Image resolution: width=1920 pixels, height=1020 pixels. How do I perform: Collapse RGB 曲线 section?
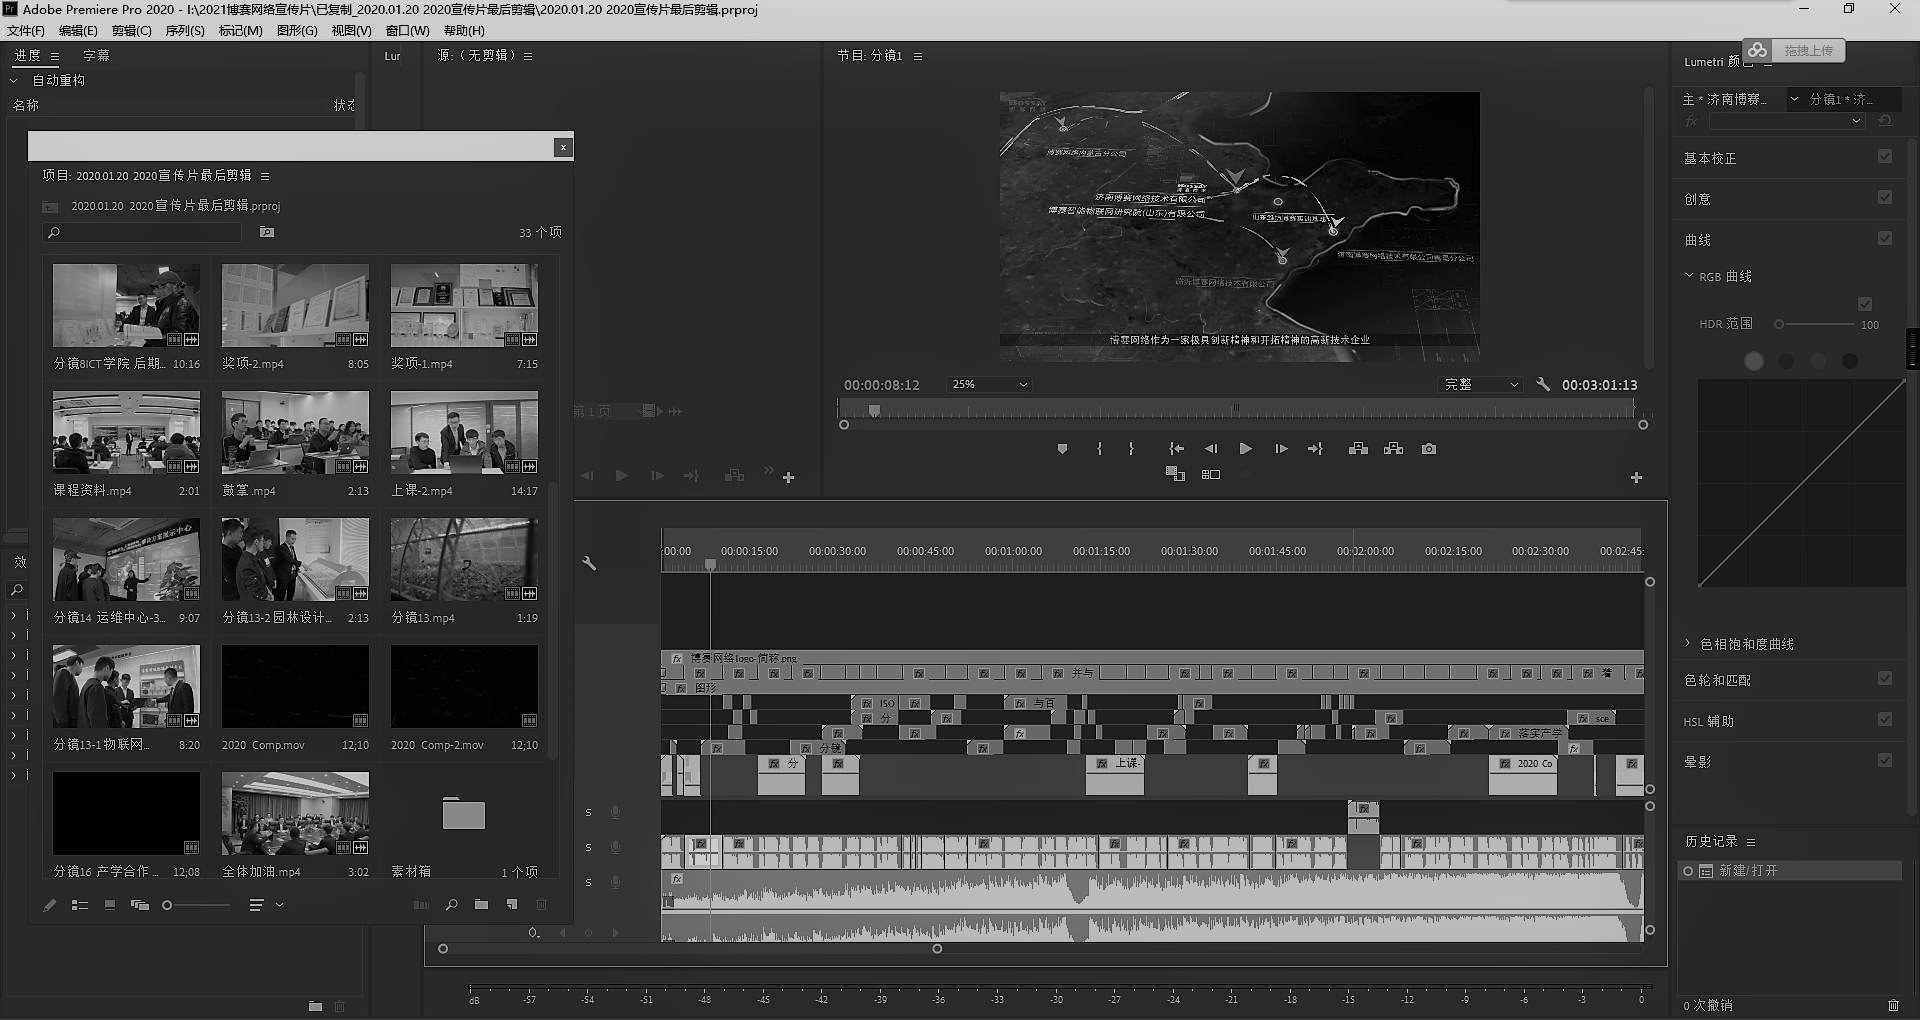(x=1689, y=276)
